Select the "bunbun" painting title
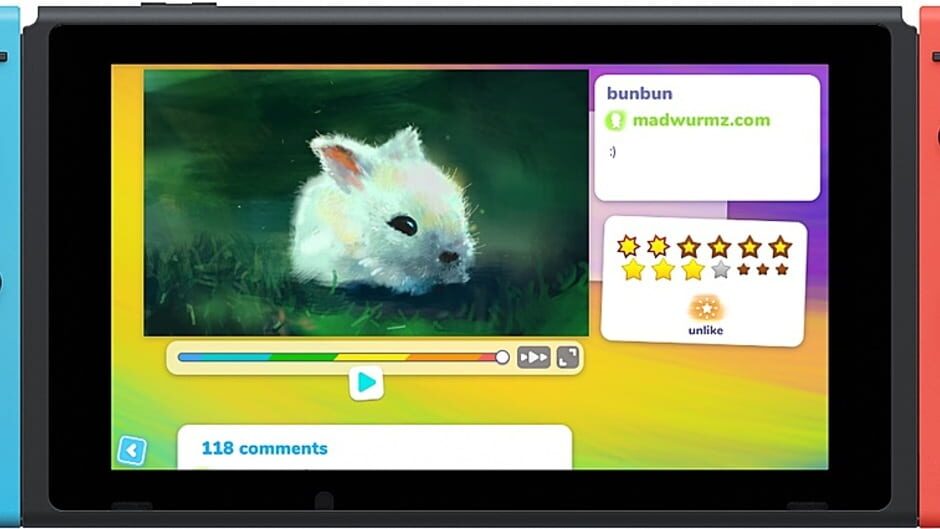This screenshot has width=940, height=529. pos(640,94)
